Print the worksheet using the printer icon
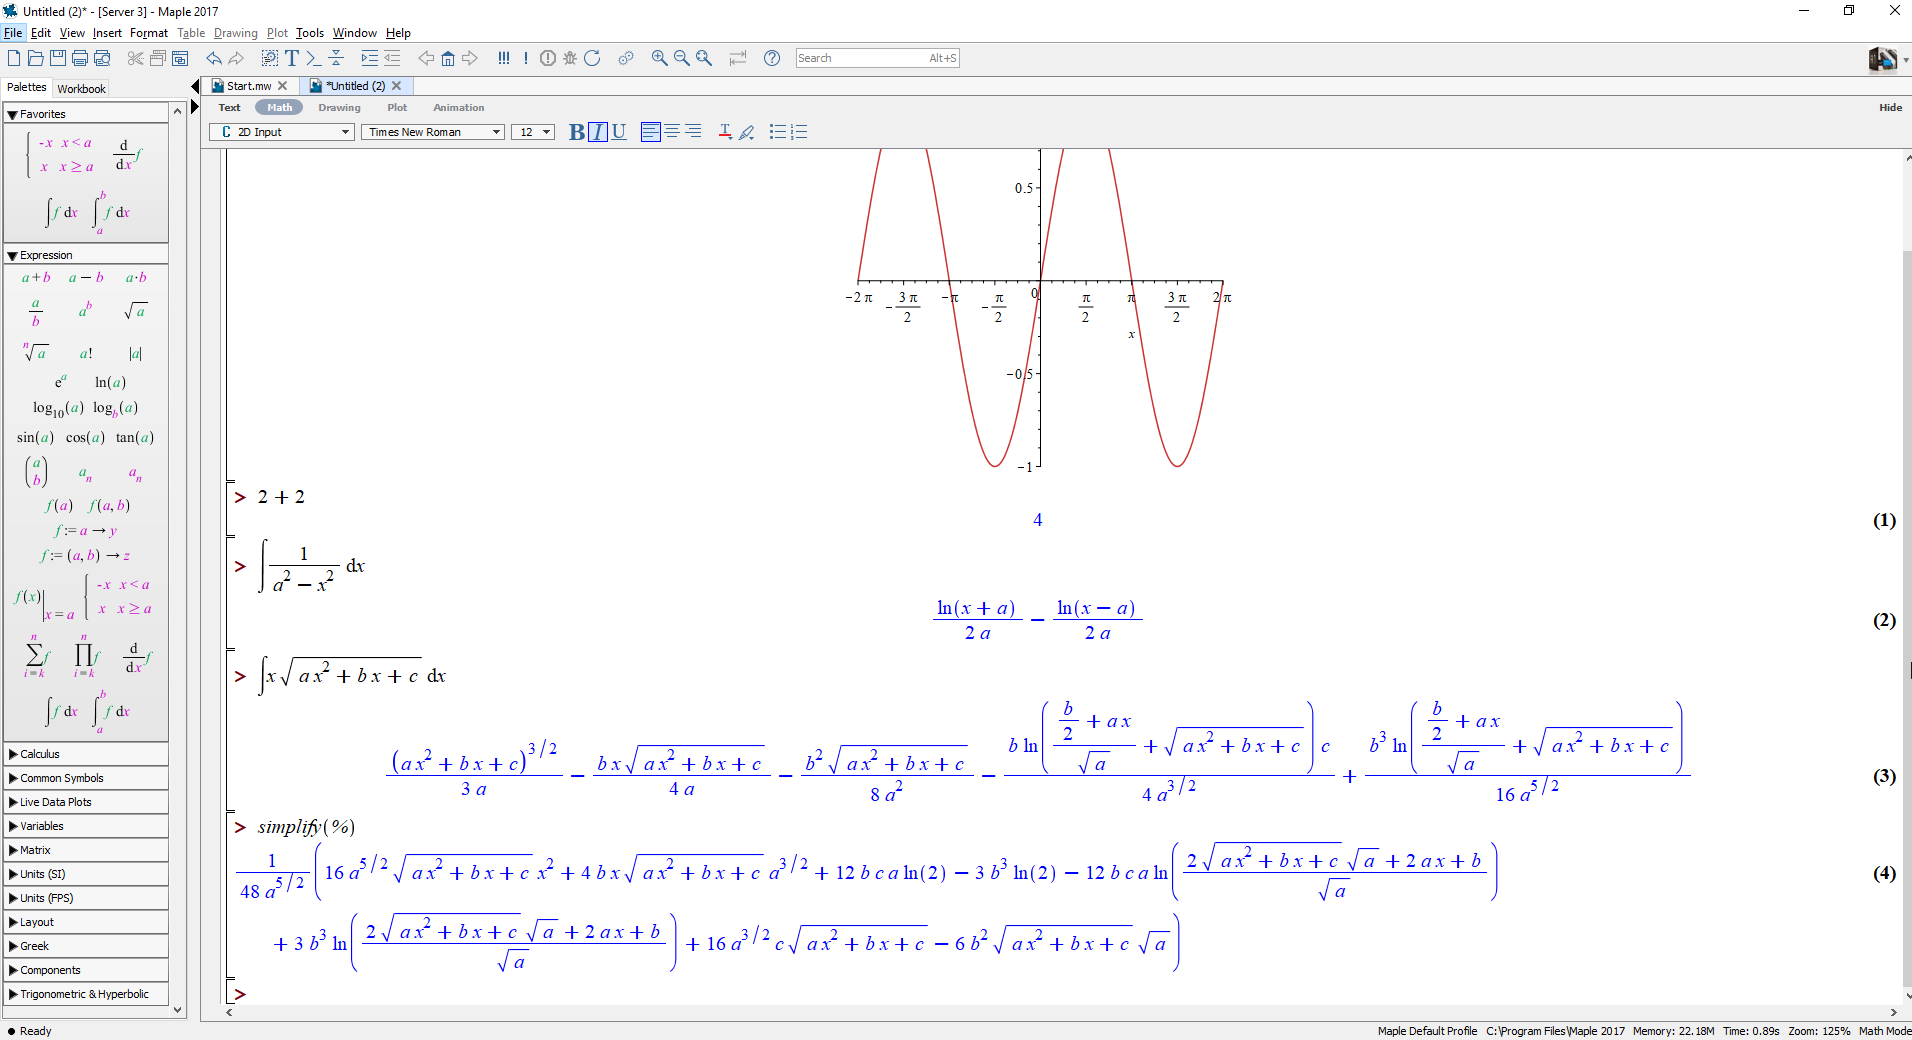 coord(80,58)
